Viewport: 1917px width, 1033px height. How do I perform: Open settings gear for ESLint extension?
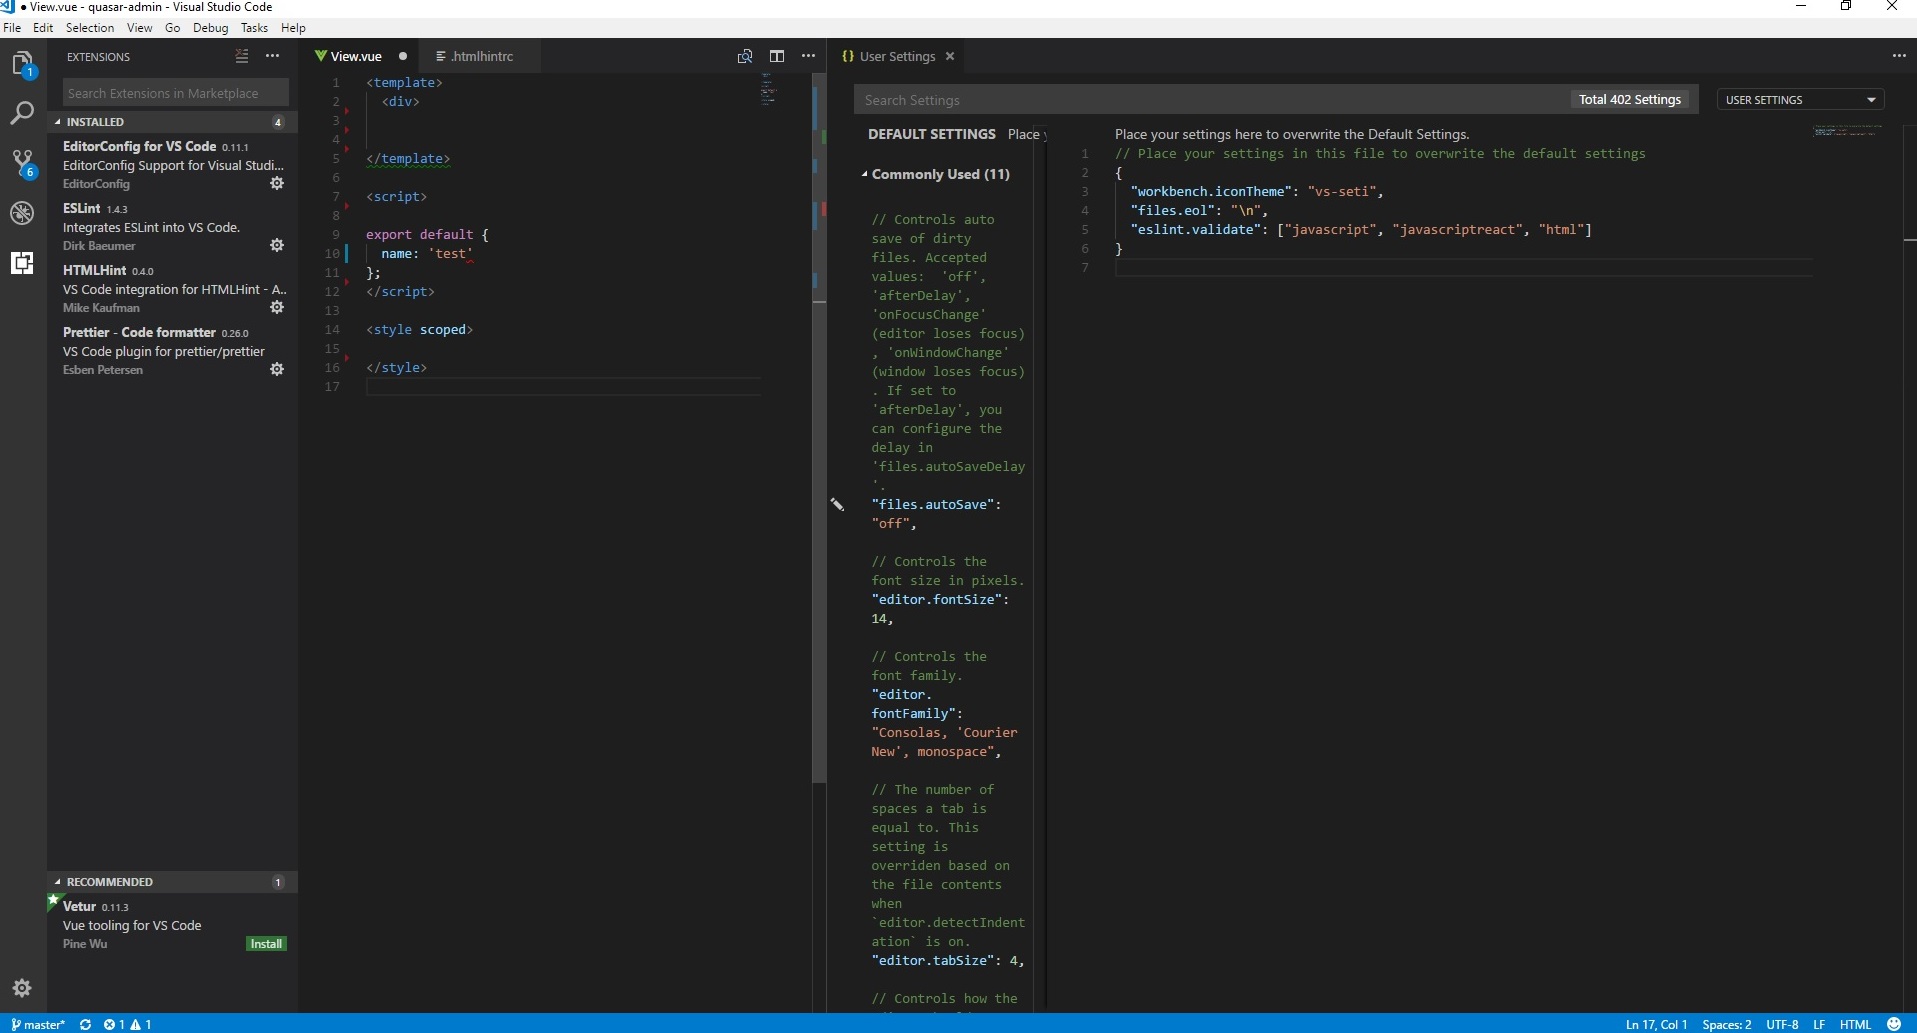tap(278, 245)
